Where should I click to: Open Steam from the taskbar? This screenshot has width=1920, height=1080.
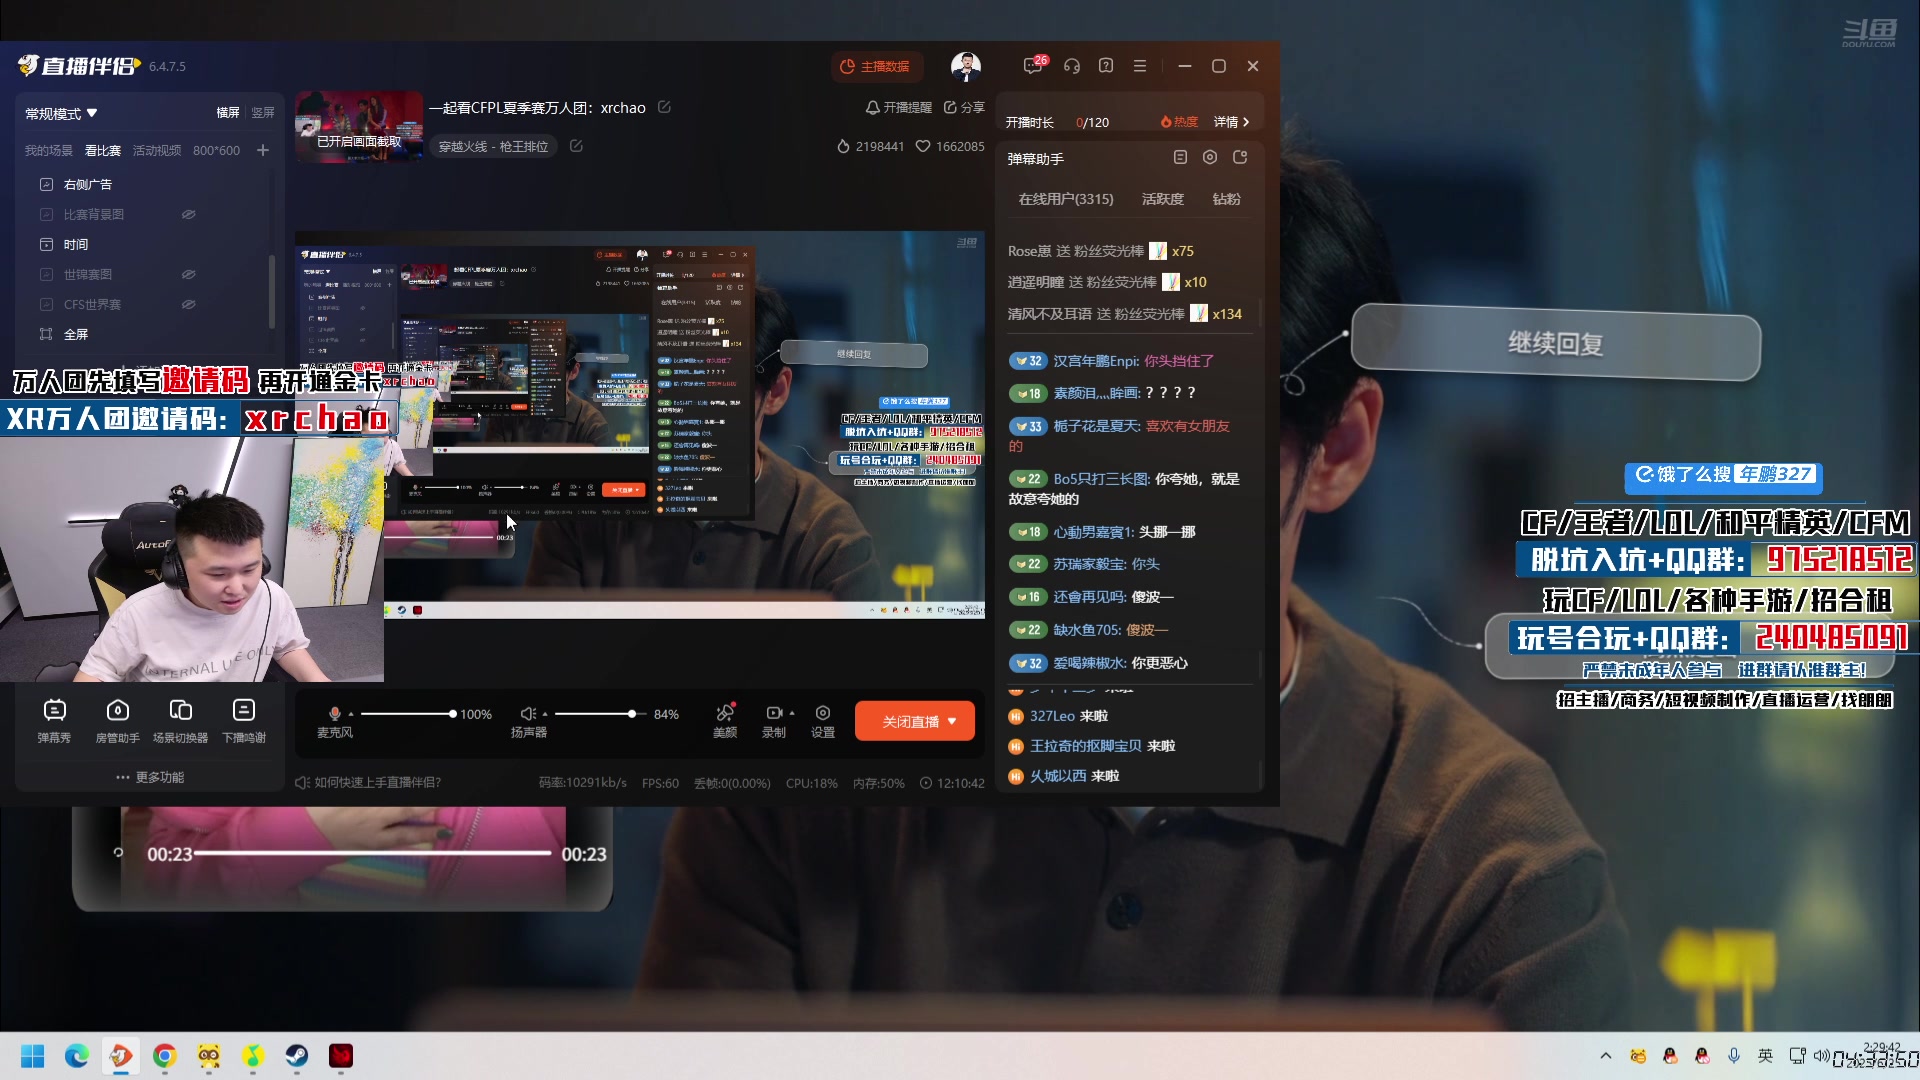(297, 1056)
